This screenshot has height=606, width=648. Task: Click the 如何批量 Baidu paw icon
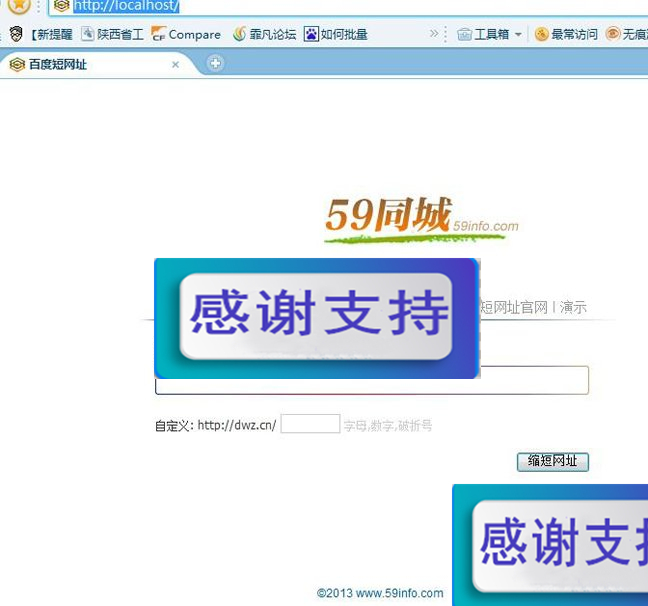tap(311, 34)
